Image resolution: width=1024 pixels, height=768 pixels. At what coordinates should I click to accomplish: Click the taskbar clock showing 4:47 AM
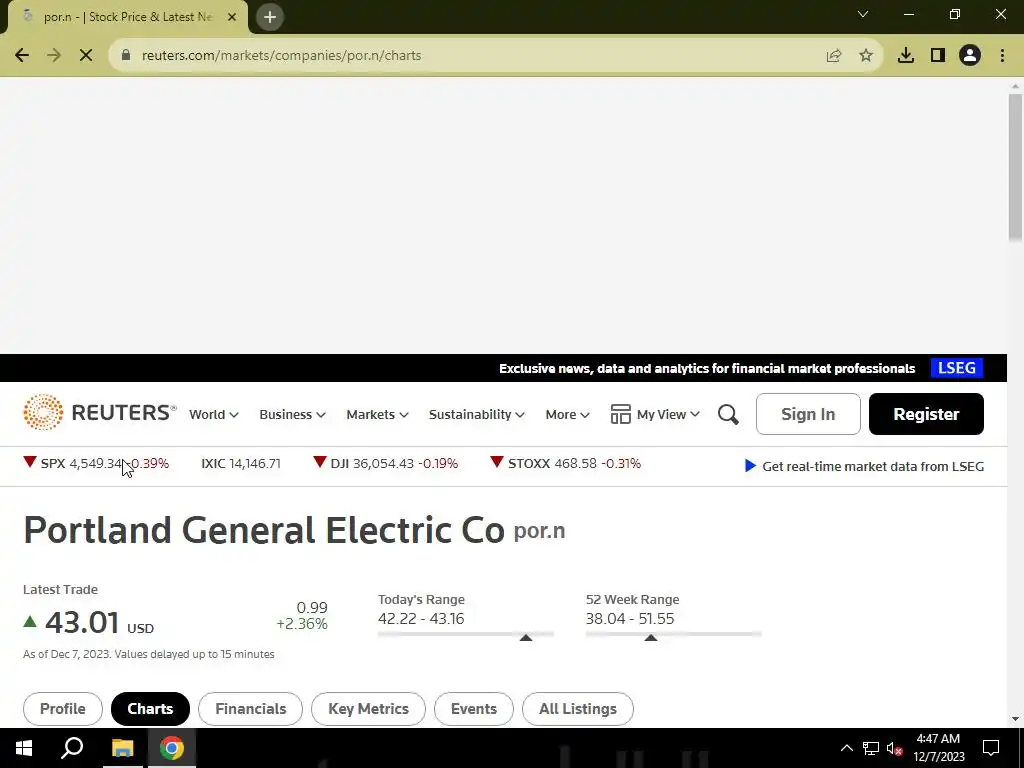pyautogui.click(x=938, y=748)
